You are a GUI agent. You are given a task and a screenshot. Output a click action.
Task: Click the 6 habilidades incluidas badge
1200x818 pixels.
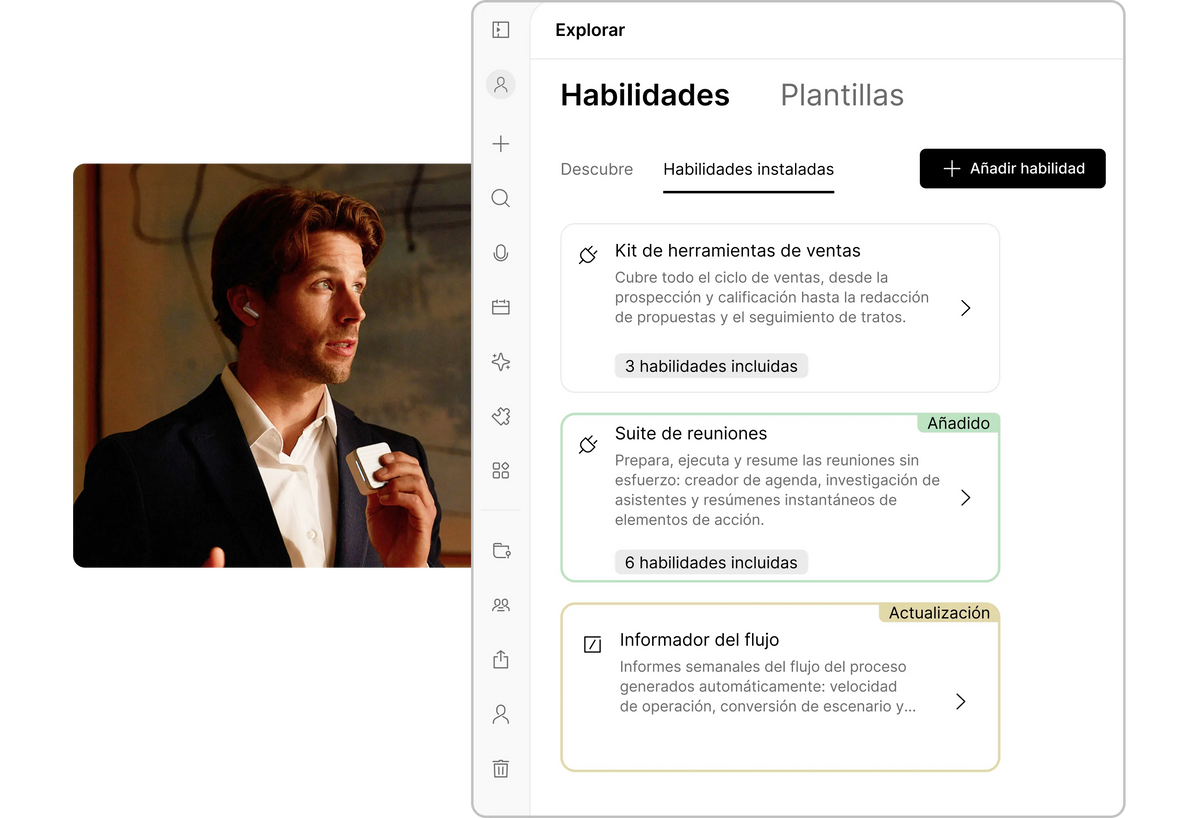tap(711, 562)
